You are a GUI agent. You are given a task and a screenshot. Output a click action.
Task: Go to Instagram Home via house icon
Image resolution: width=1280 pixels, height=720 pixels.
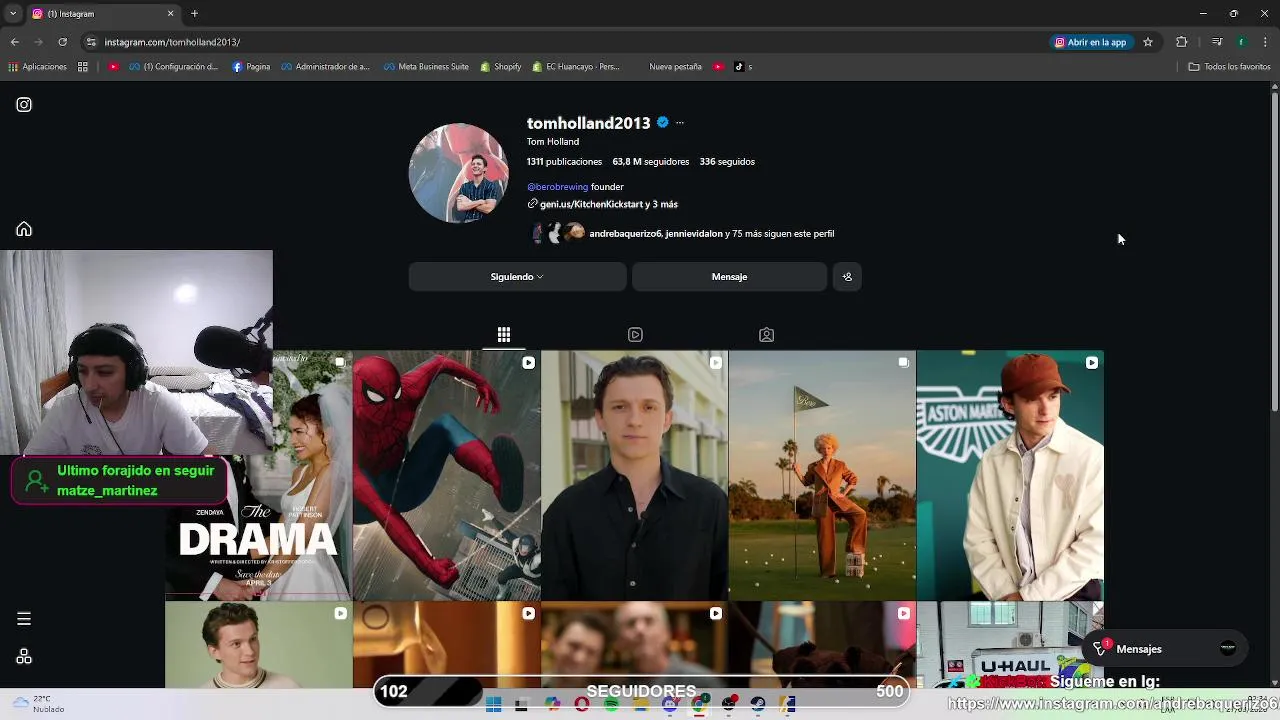coord(24,229)
